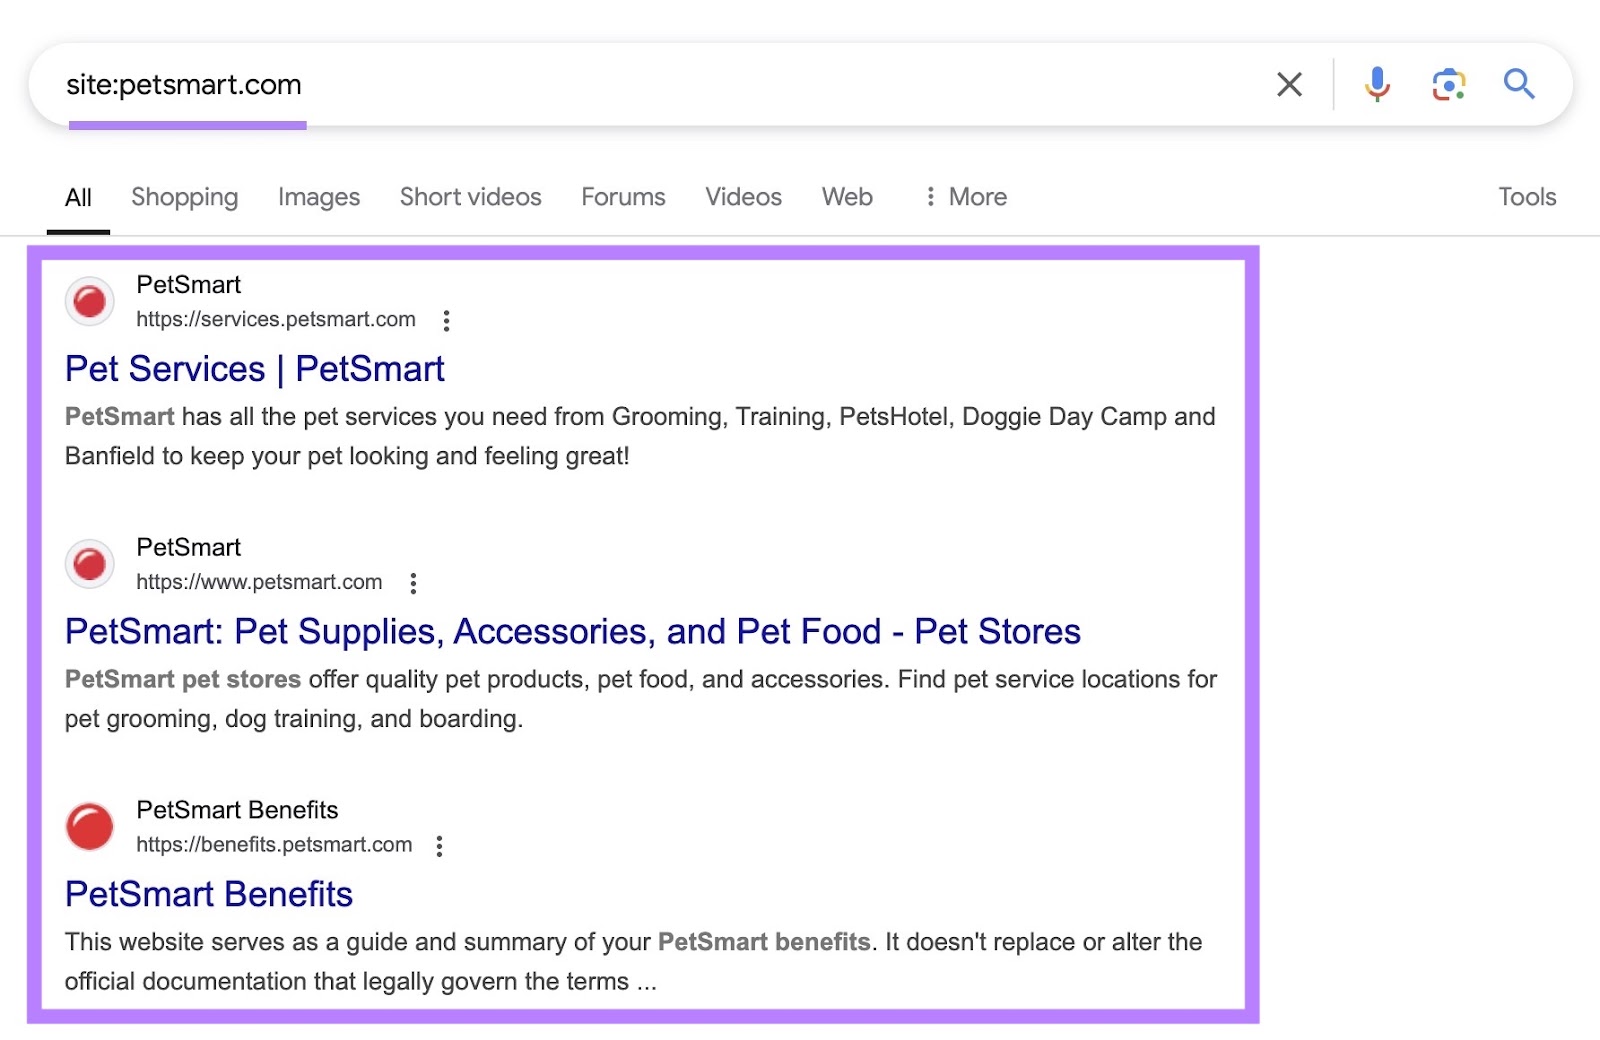
Task: Switch to the Shopping tab
Action: [184, 197]
